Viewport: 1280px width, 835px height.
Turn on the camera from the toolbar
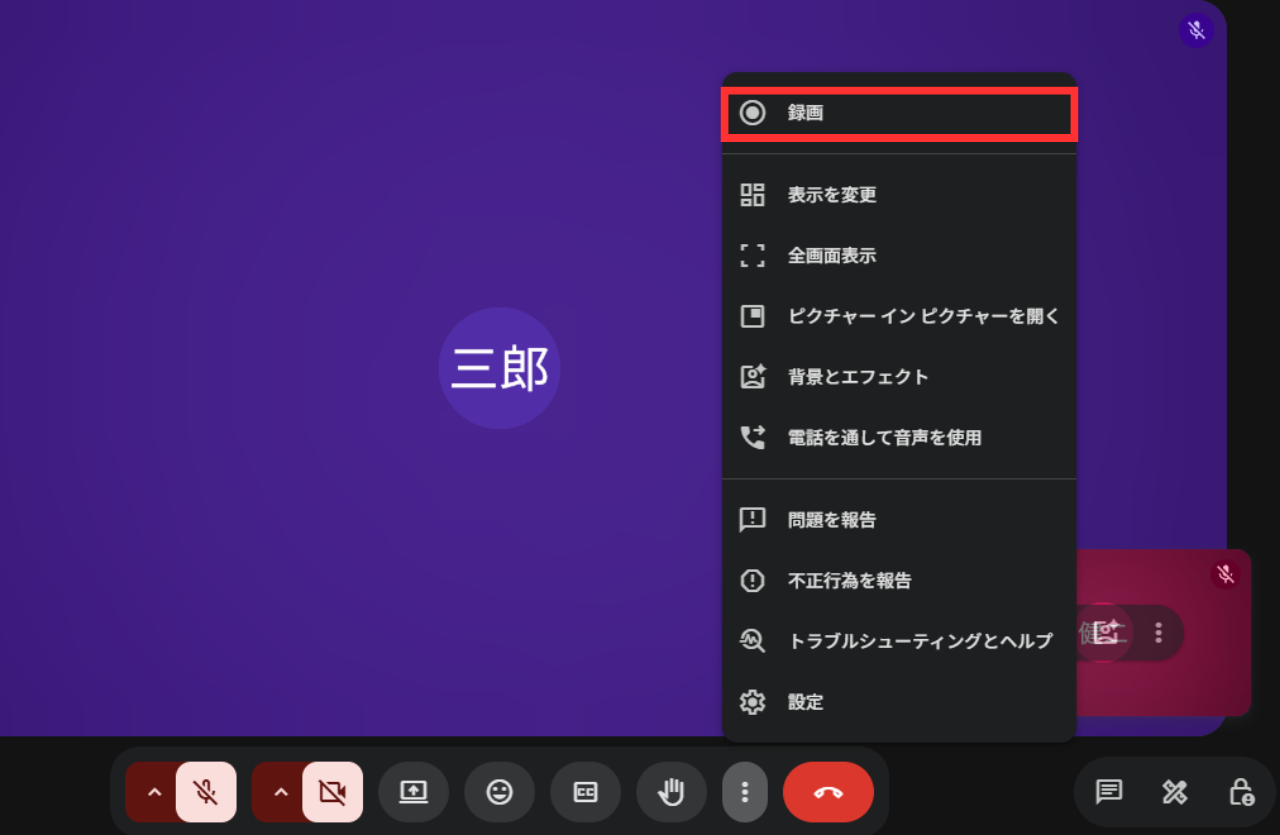pos(332,792)
